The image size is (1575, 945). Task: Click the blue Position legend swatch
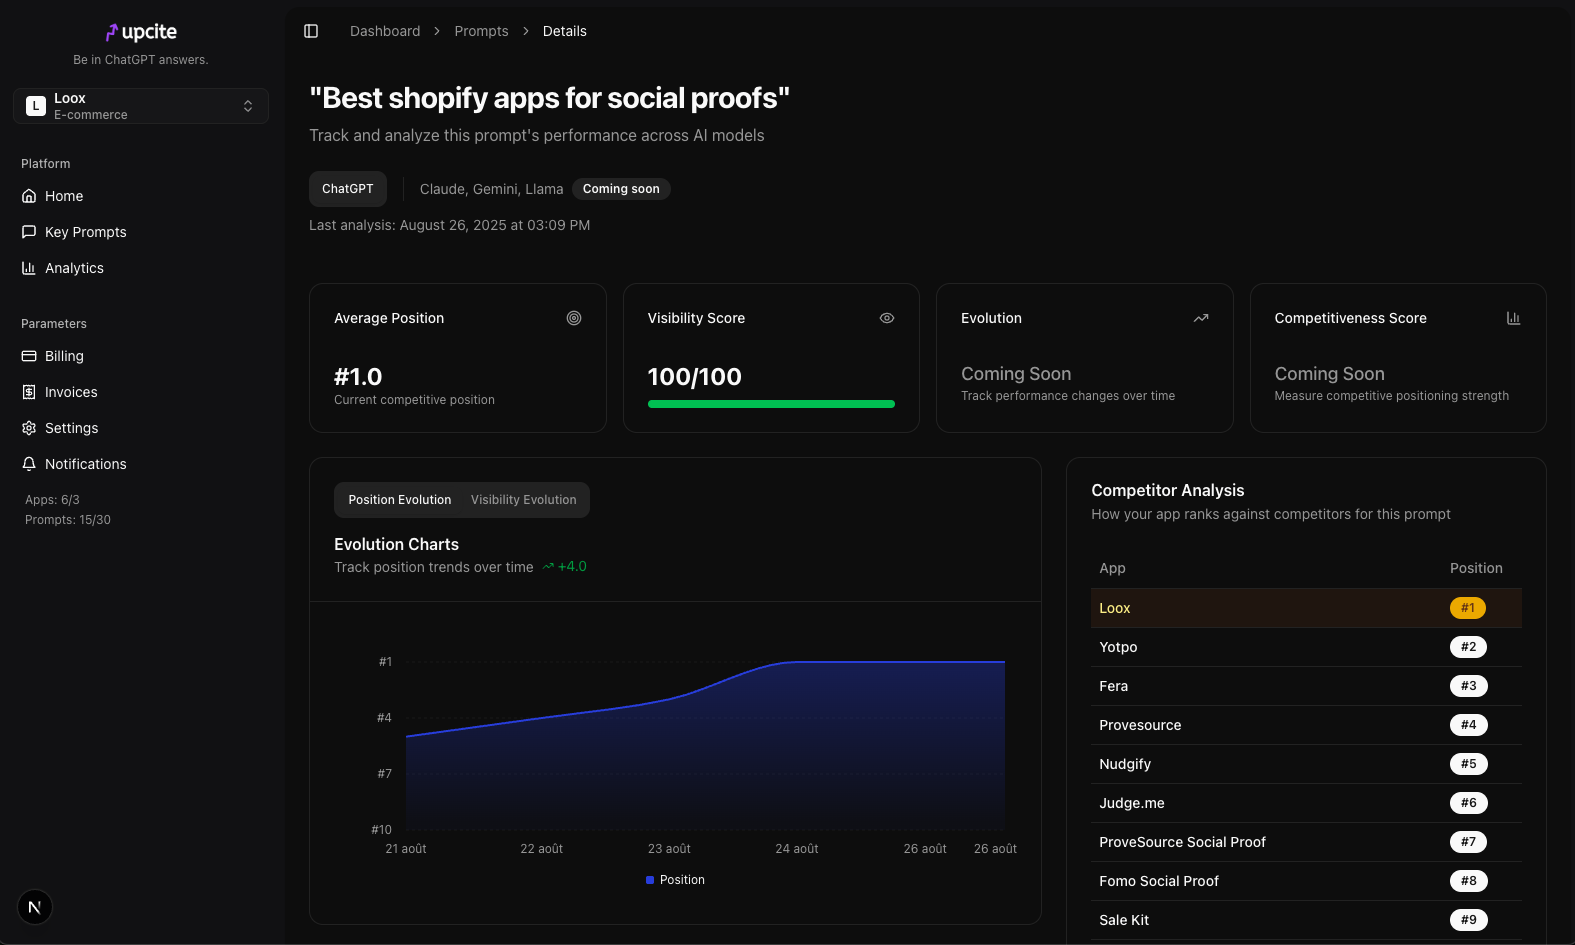click(650, 880)
